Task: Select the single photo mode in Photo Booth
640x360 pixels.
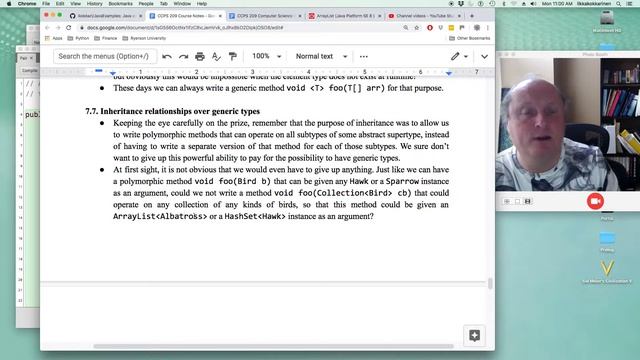Action: (x=517, y=201)
